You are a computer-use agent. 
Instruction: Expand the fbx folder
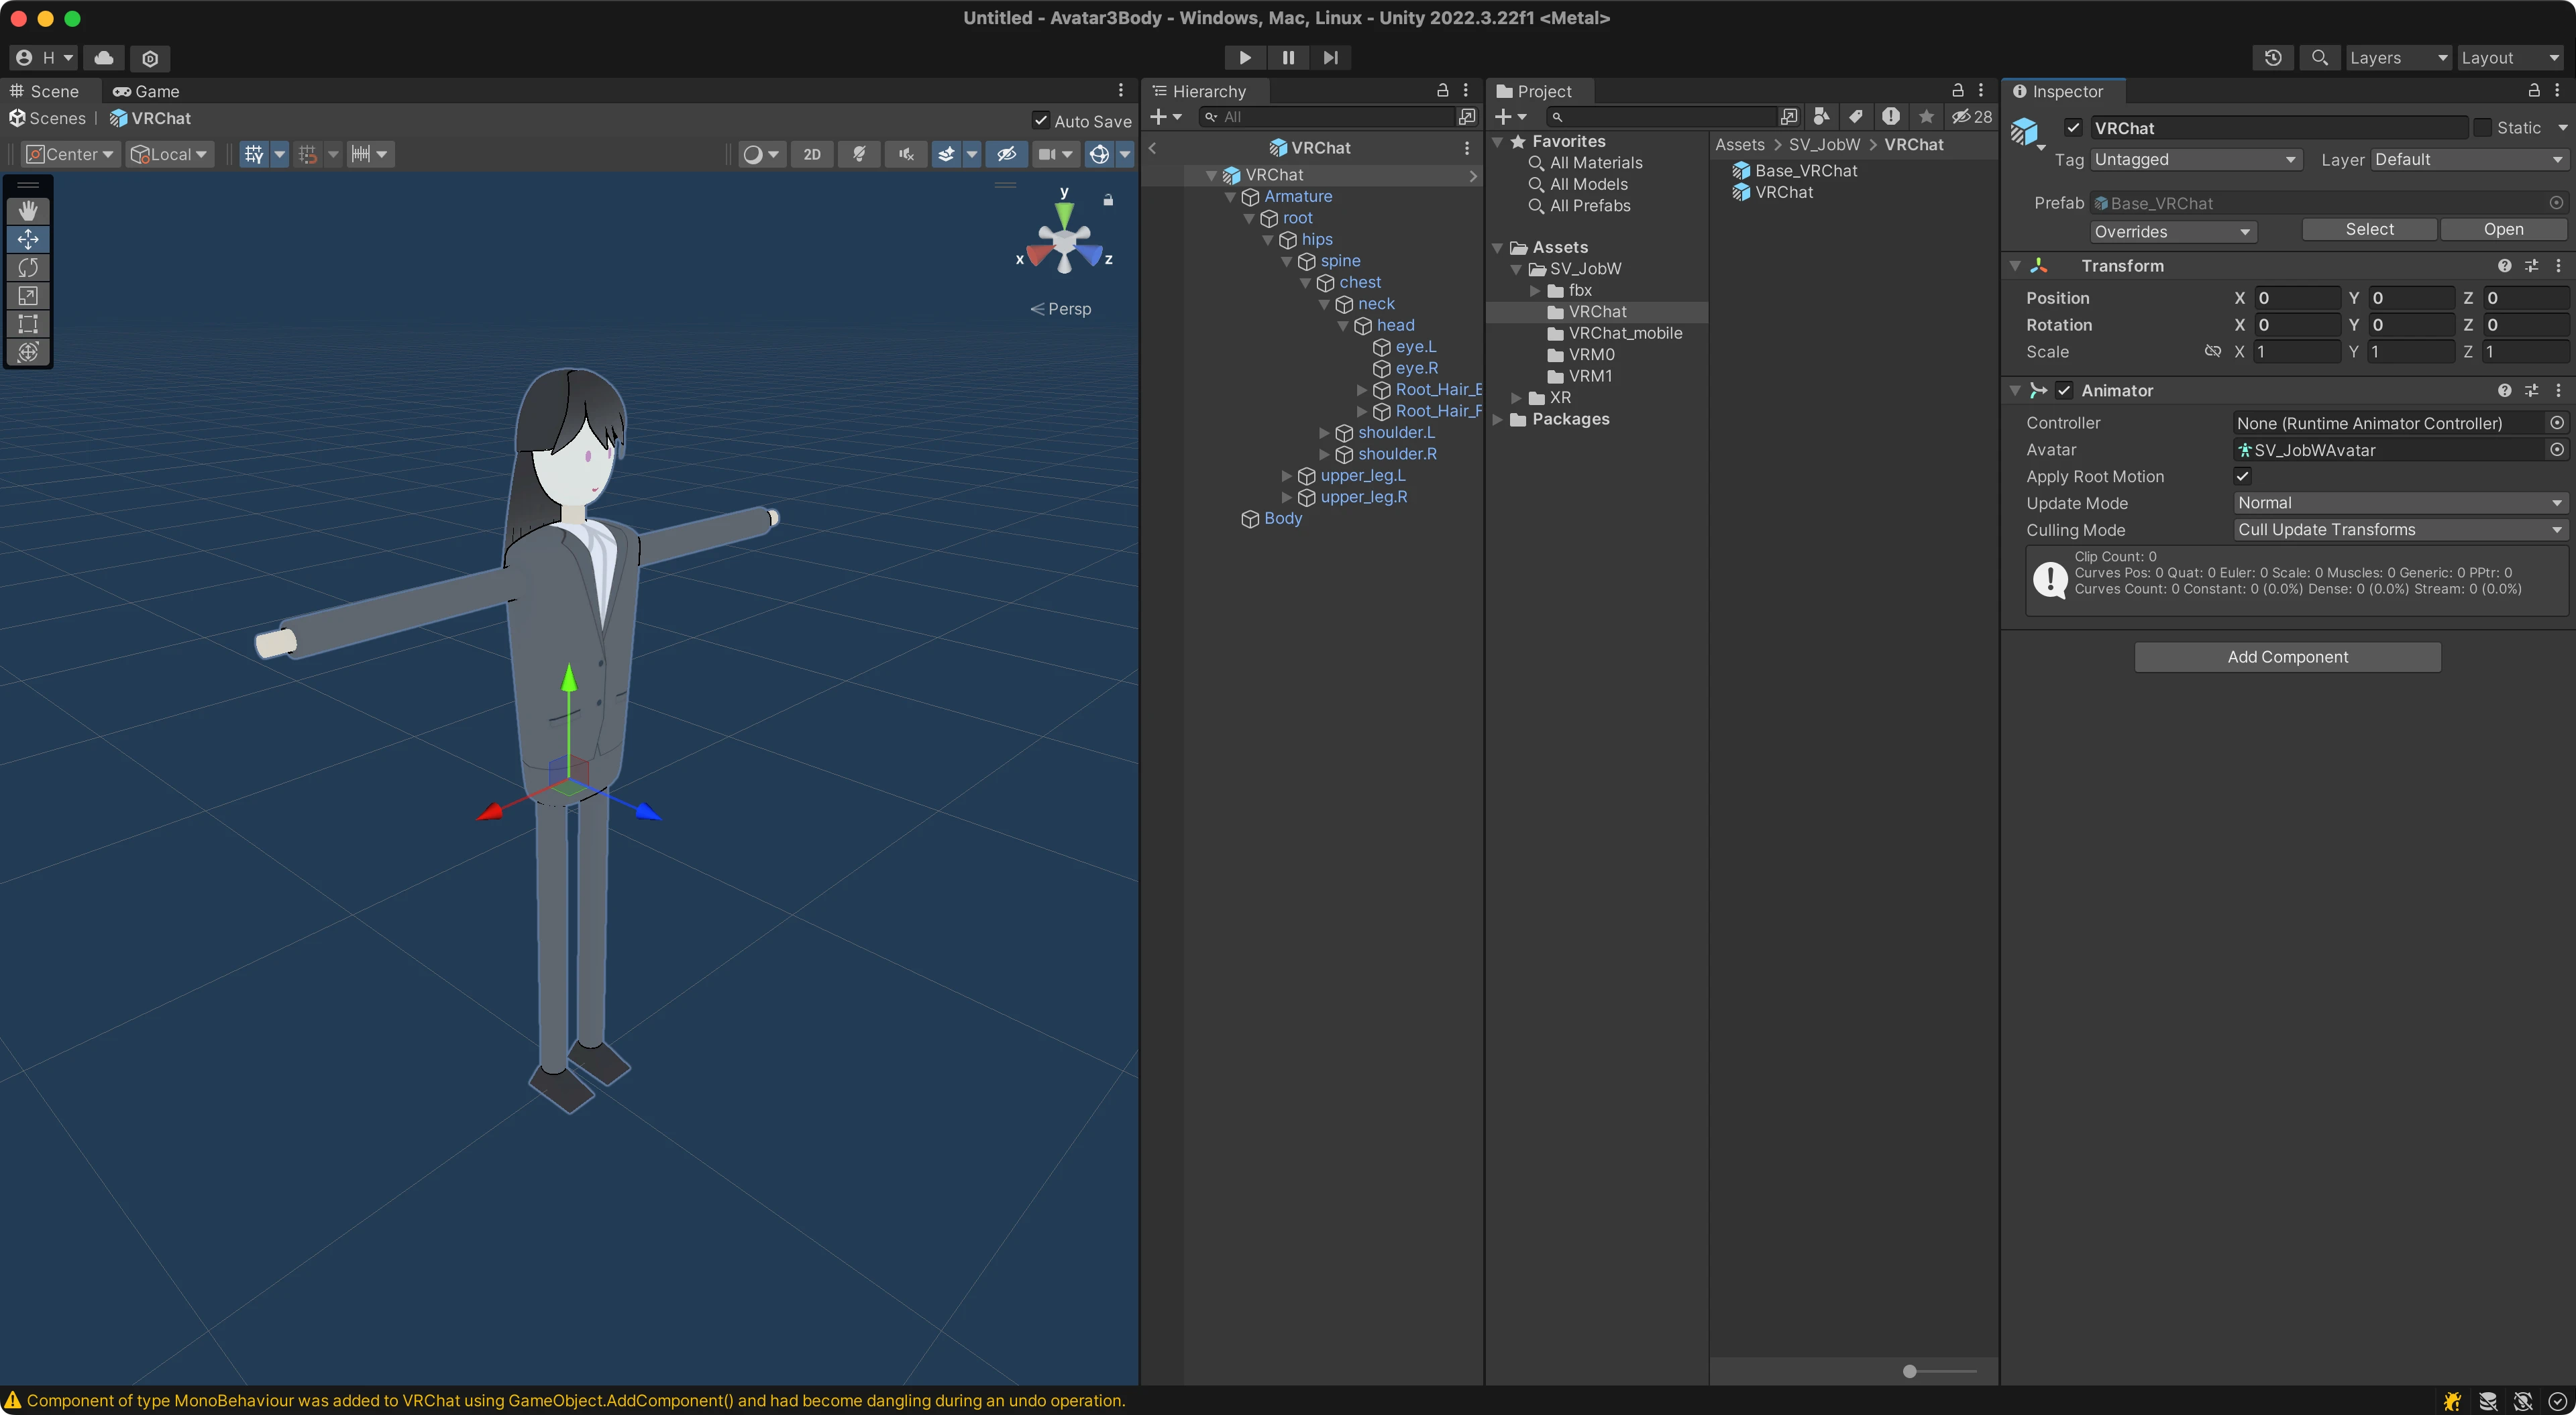[1535, 291]
